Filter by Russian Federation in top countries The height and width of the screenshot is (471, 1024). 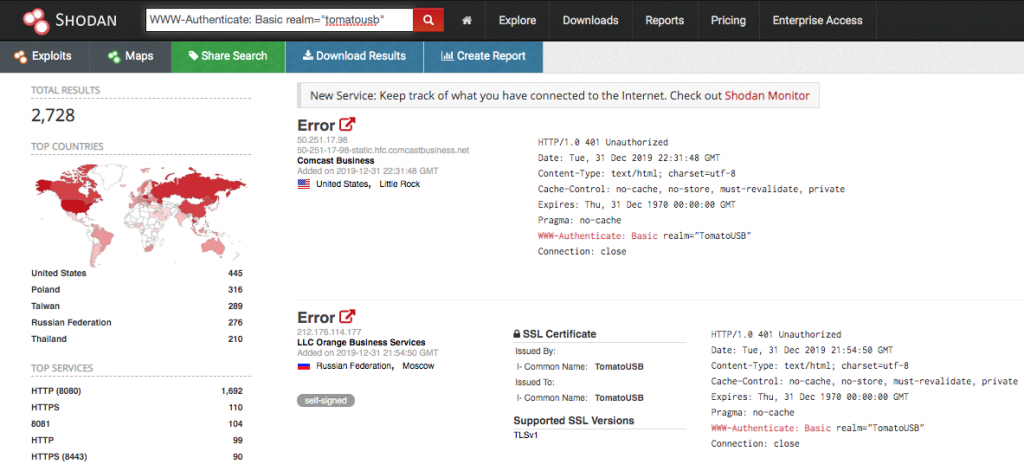[71, 322]
